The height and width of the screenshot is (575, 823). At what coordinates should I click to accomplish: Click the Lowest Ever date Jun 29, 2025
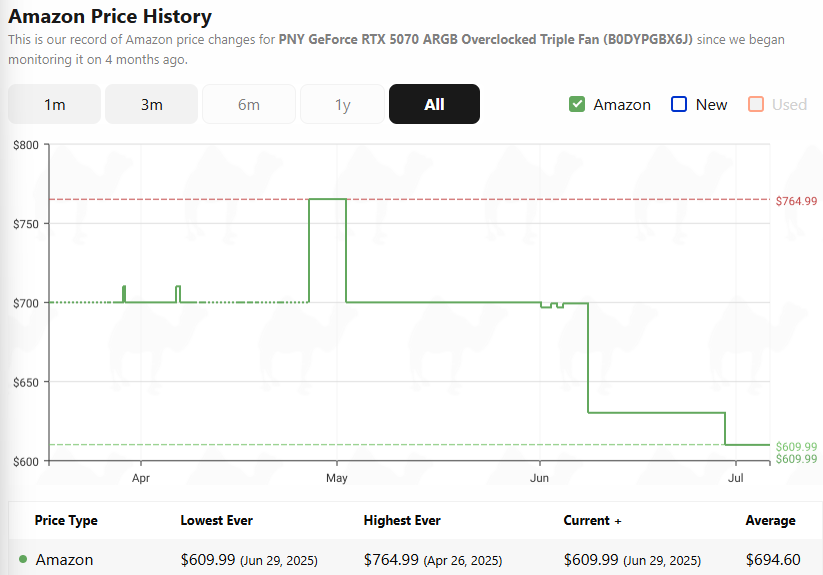[279, 561]
